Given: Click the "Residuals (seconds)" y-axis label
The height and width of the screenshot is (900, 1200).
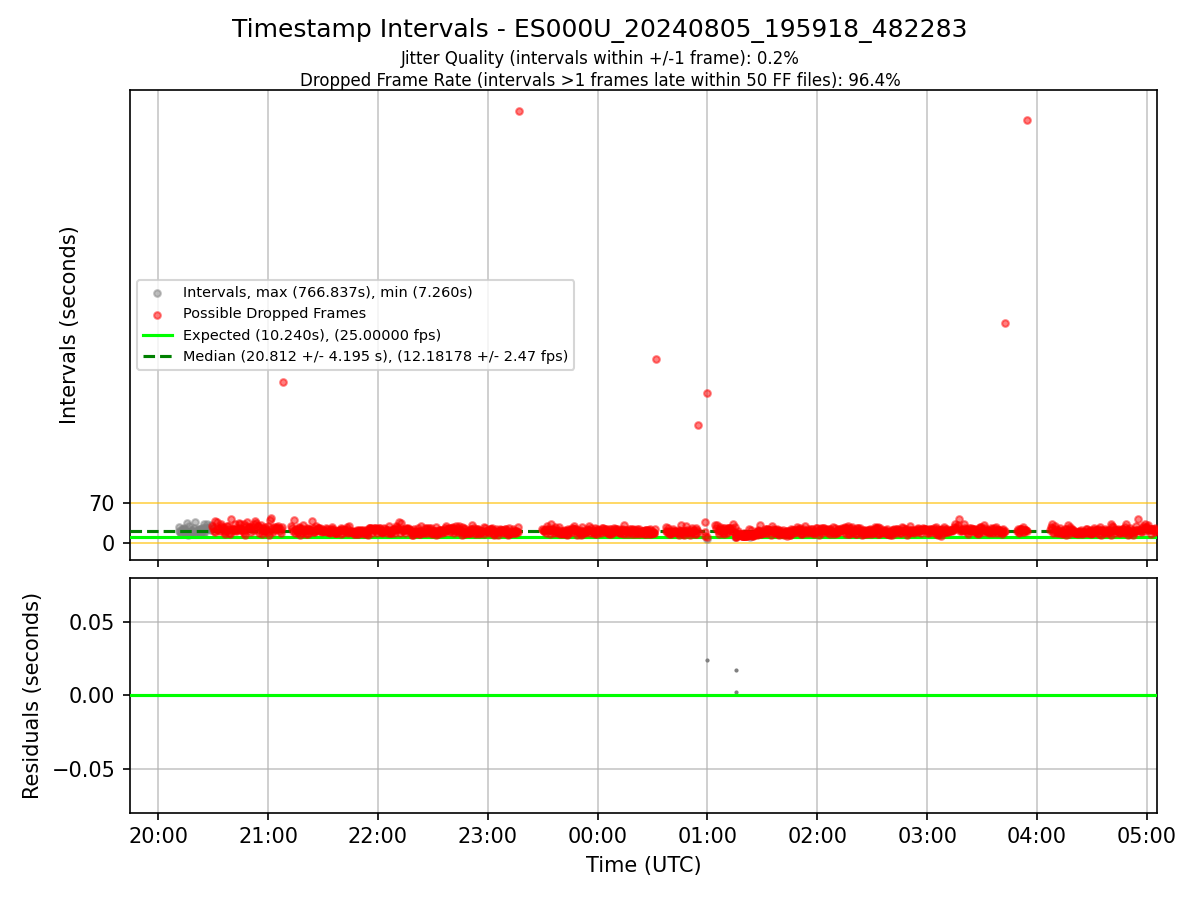Looking at the screenshot, I should coord(32,696).
